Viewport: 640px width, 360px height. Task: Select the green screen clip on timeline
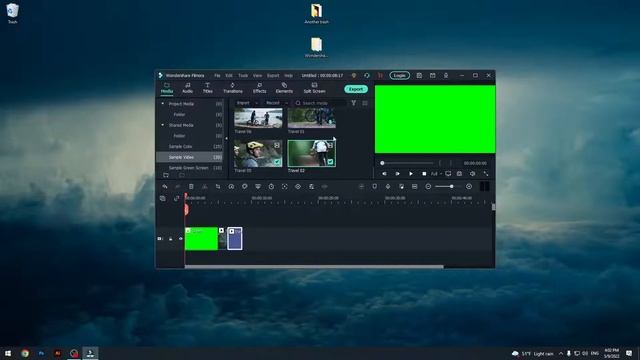(201, 239)
